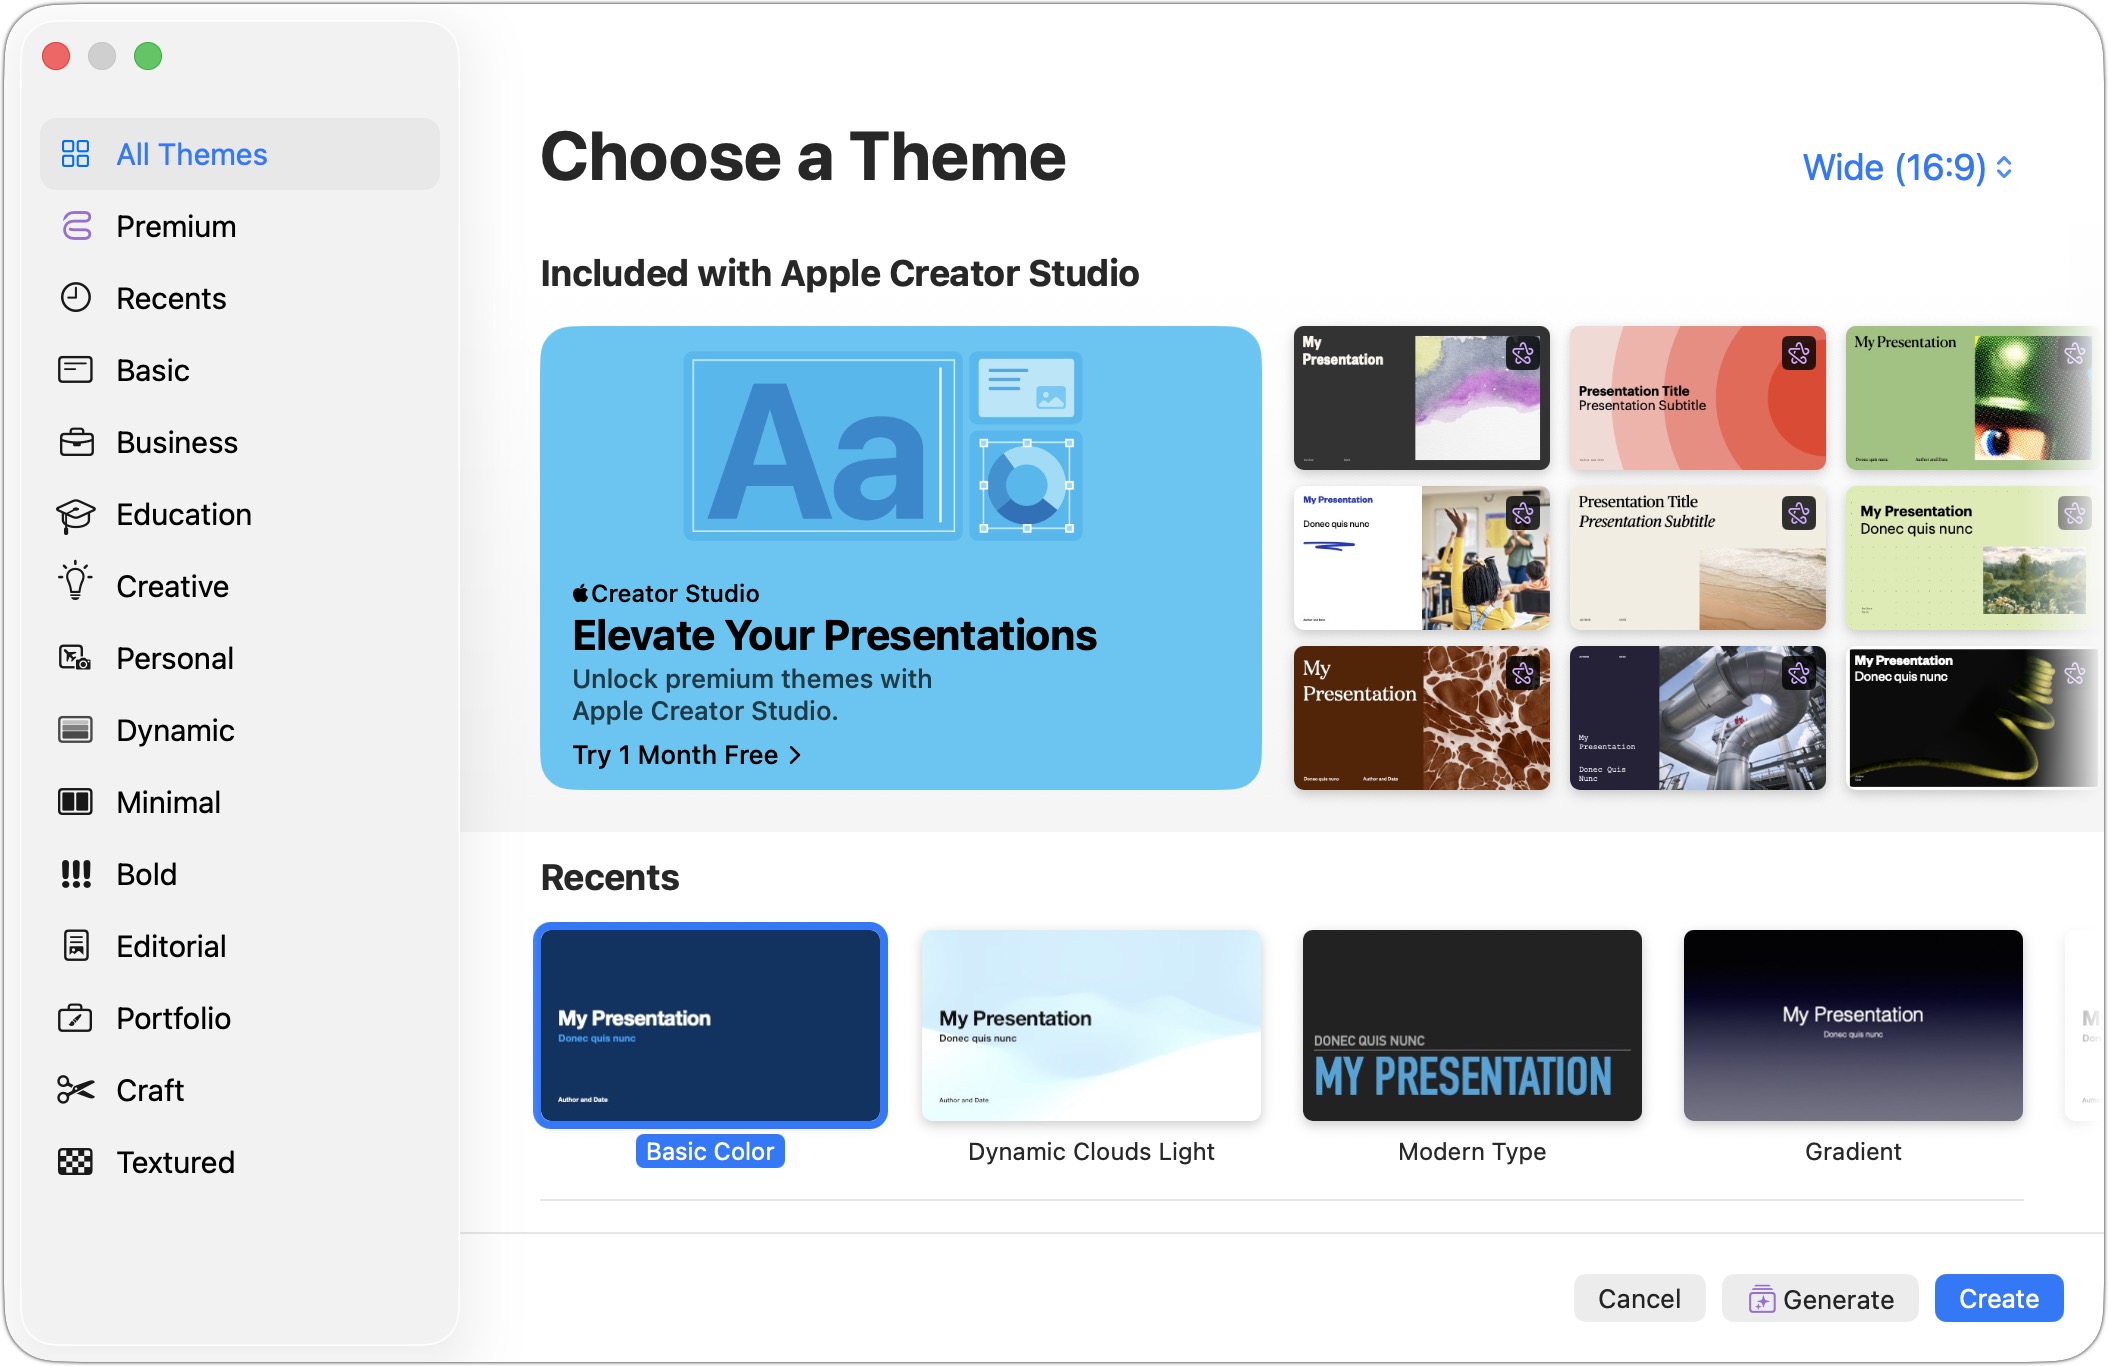Click premium badge on watercolor dark theme
The width and height of the screenshot is (2108, 1366).
click(x=1523, y=354)
